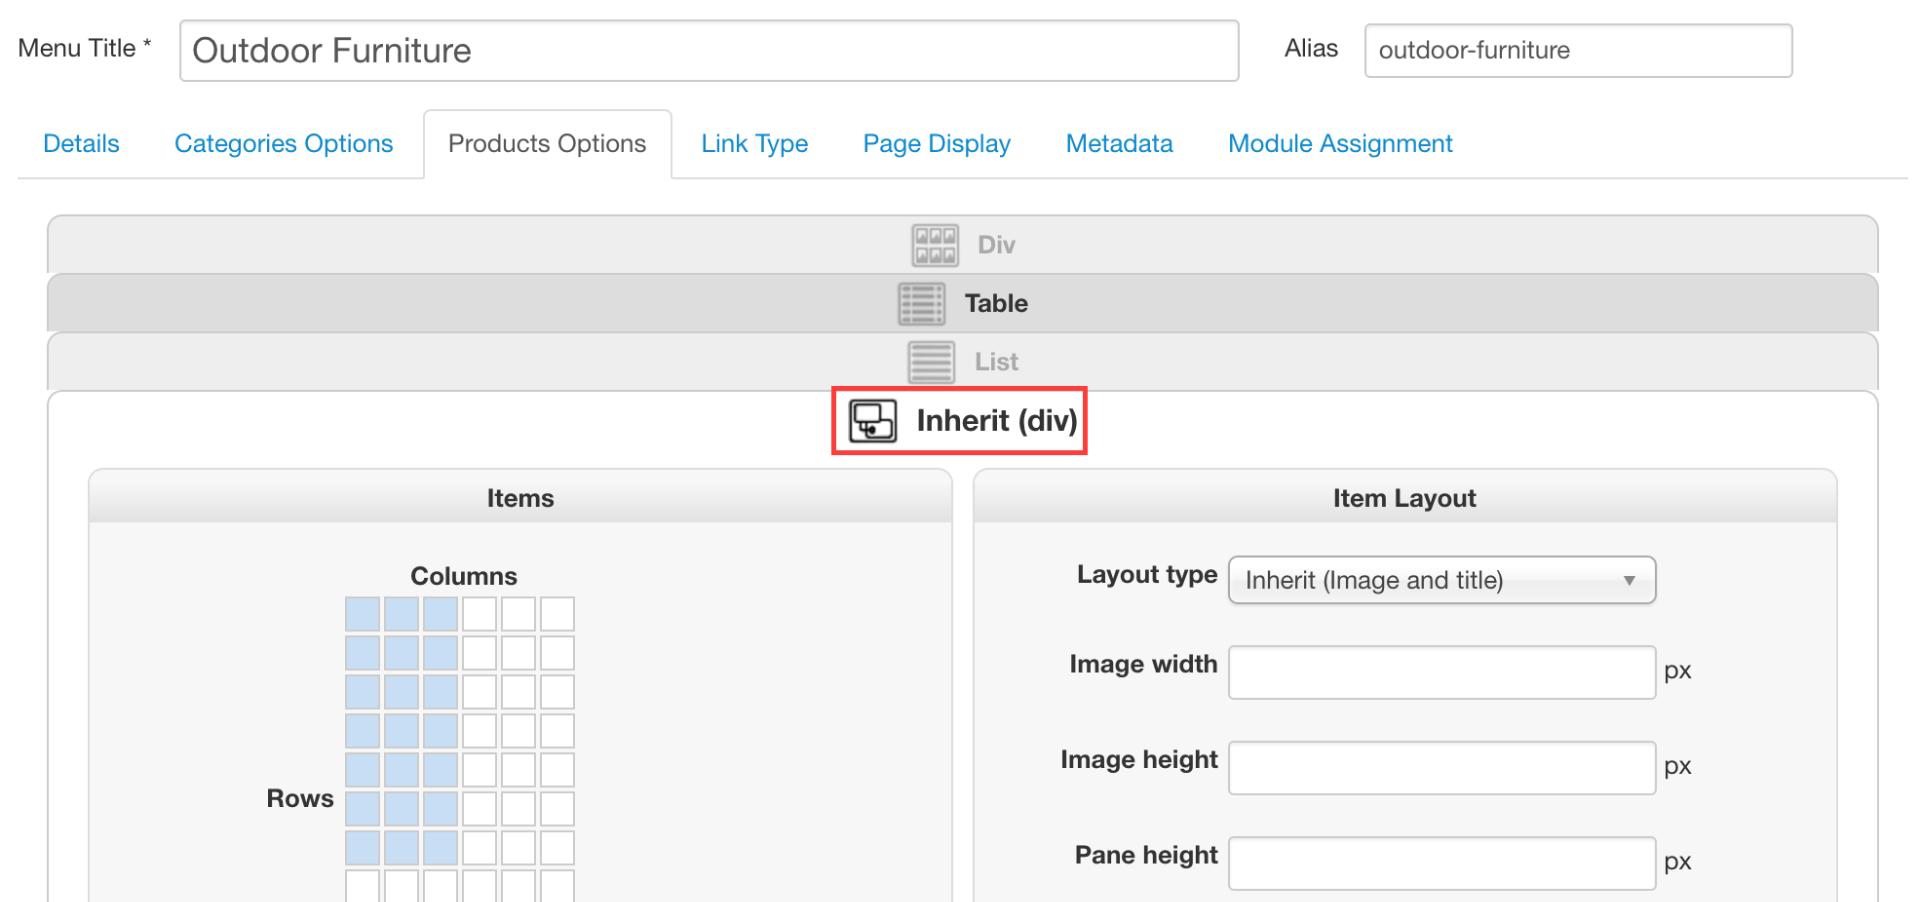Click the Item Layout panel header

1405,498
